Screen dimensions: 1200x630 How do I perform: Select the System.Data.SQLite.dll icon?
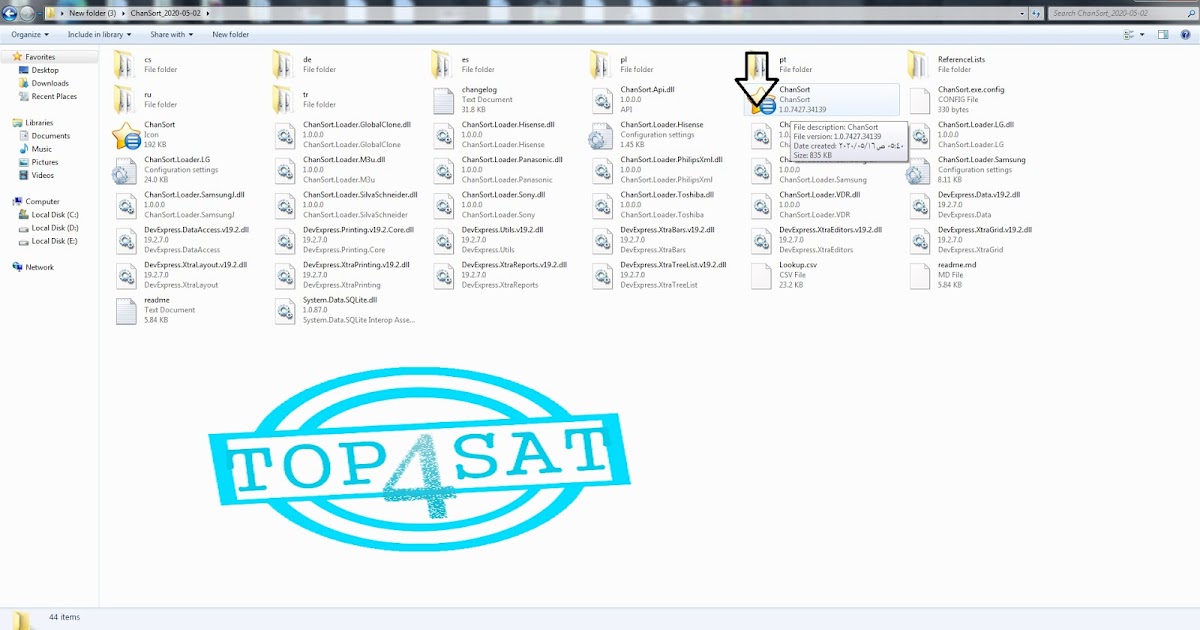(284, 310)
